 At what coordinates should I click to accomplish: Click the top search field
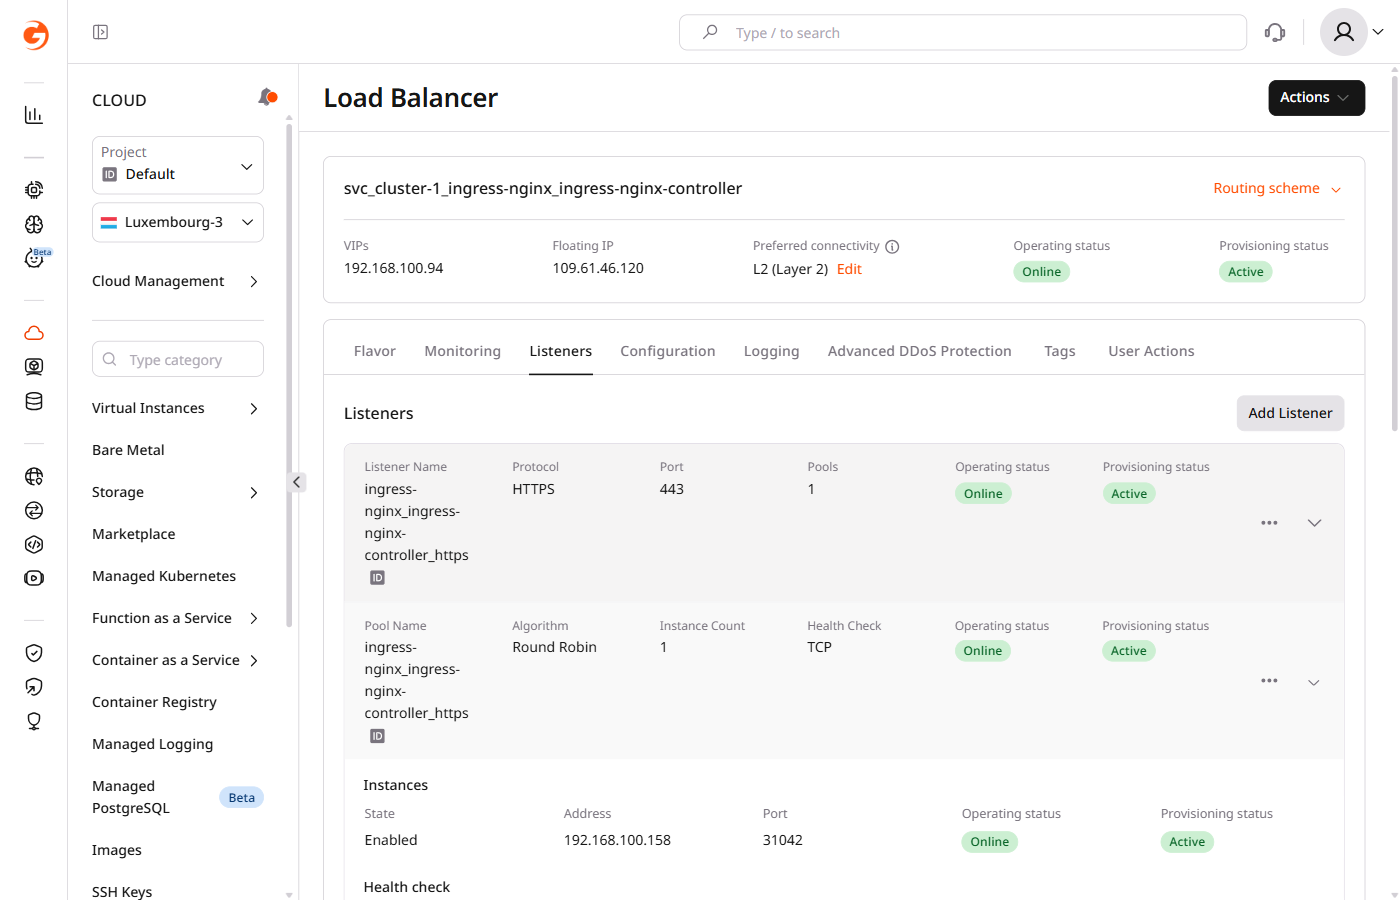point(963,32)
